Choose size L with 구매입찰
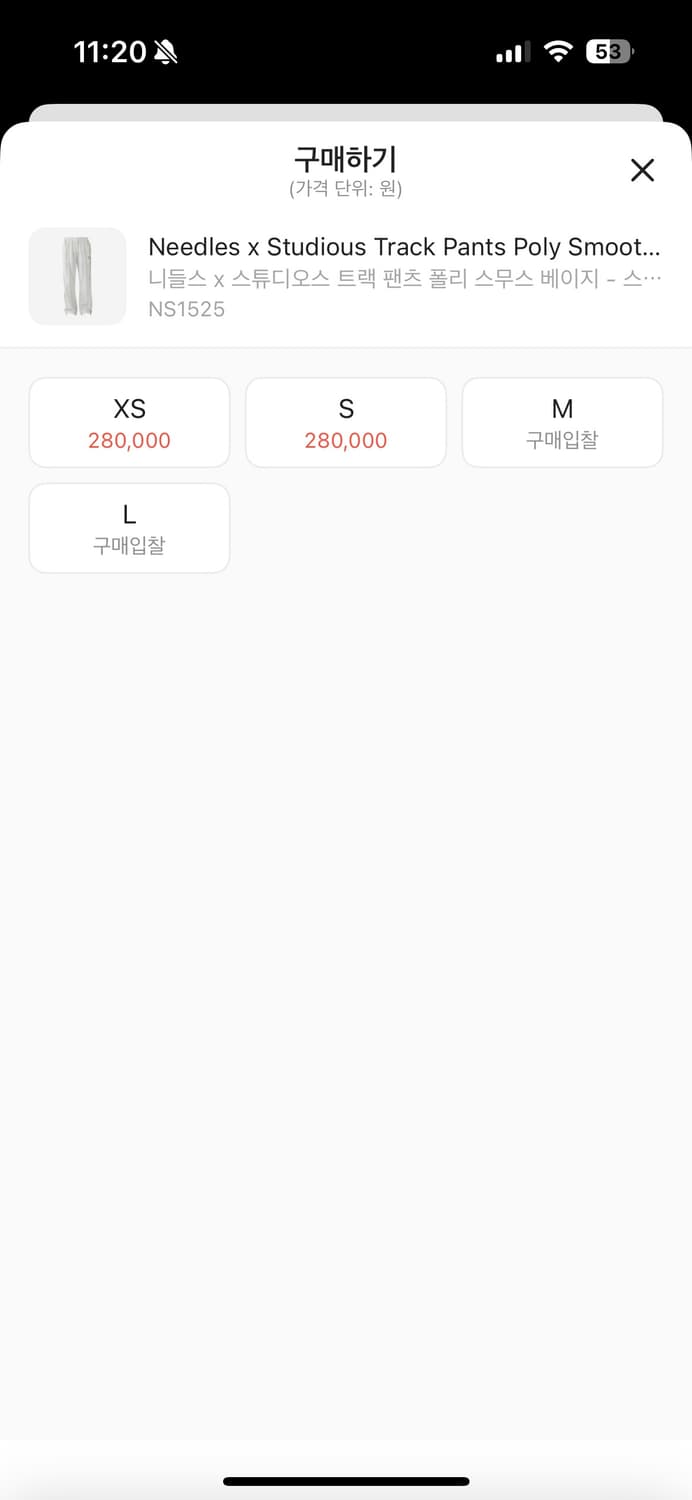The image size is (692, 1500). point(129,528)
